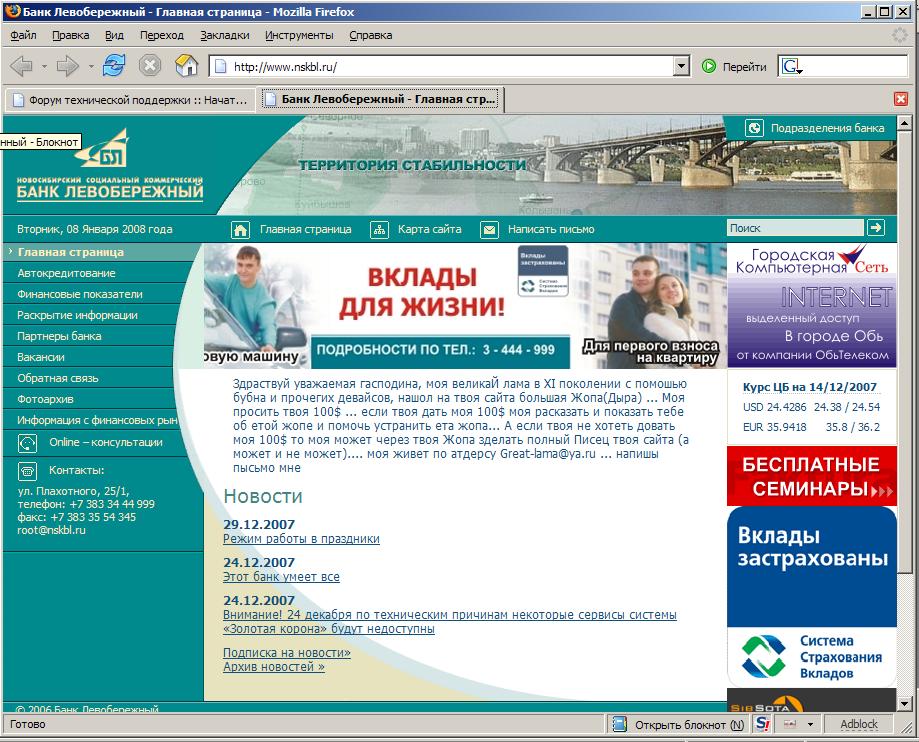Open the Справка menu

[370, 35]
